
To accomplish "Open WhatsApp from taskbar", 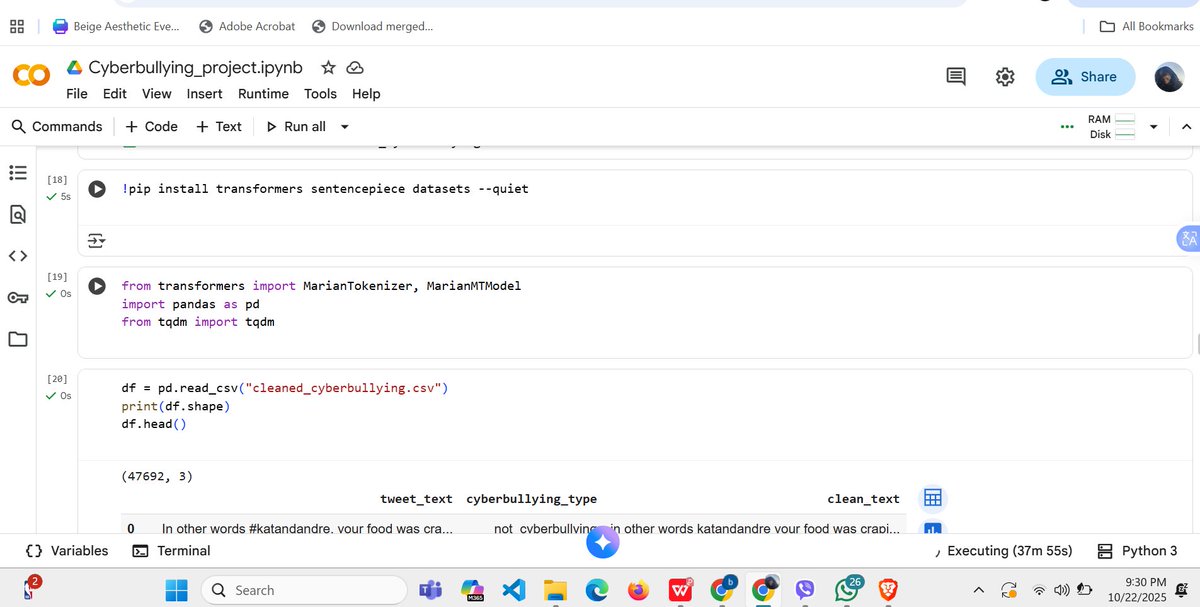I will [x=847, y=590].
